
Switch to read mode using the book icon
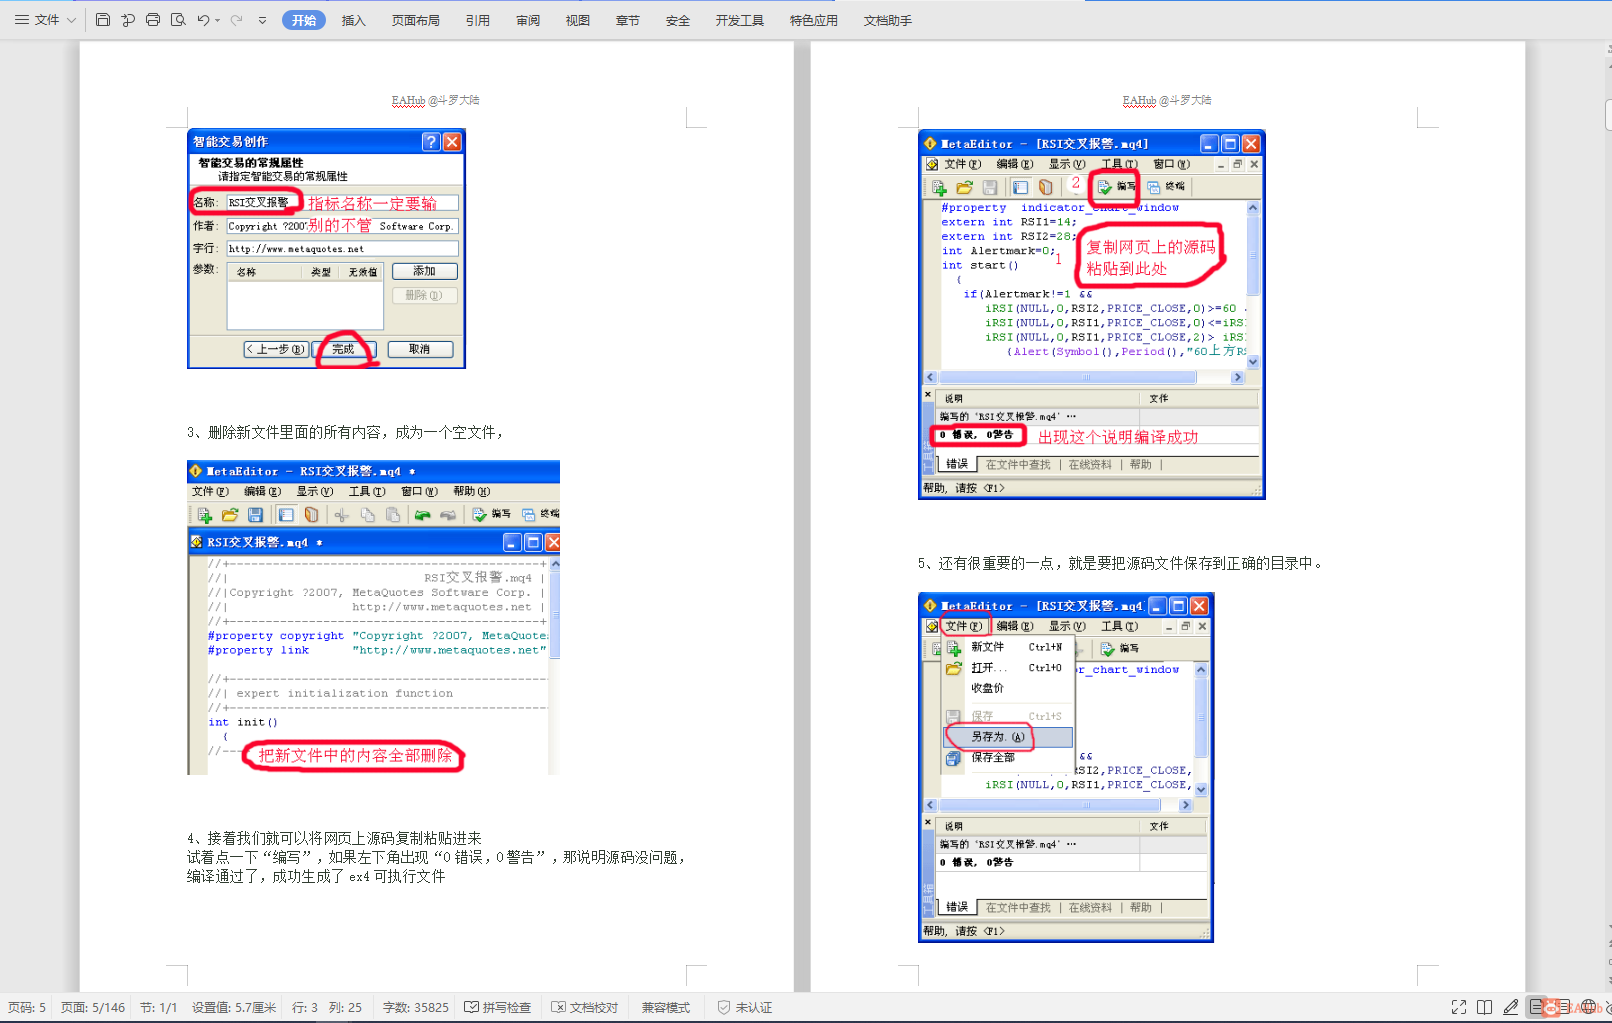tap(1483, 1007)
